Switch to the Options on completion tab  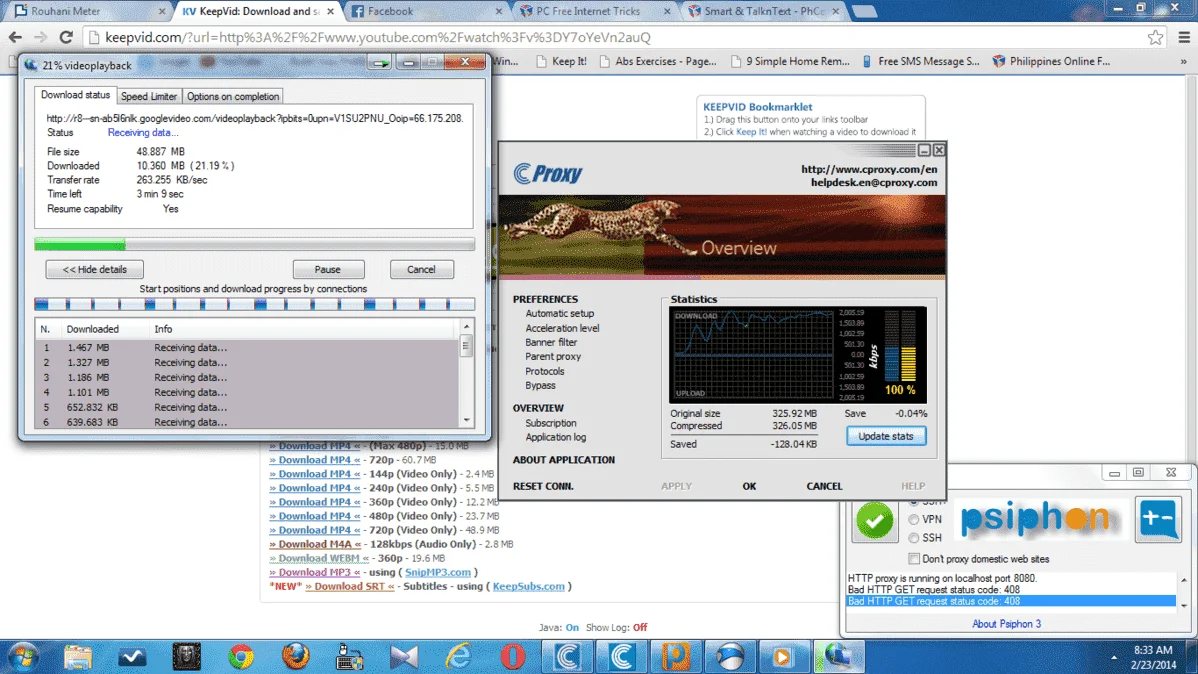click(232, 96)
